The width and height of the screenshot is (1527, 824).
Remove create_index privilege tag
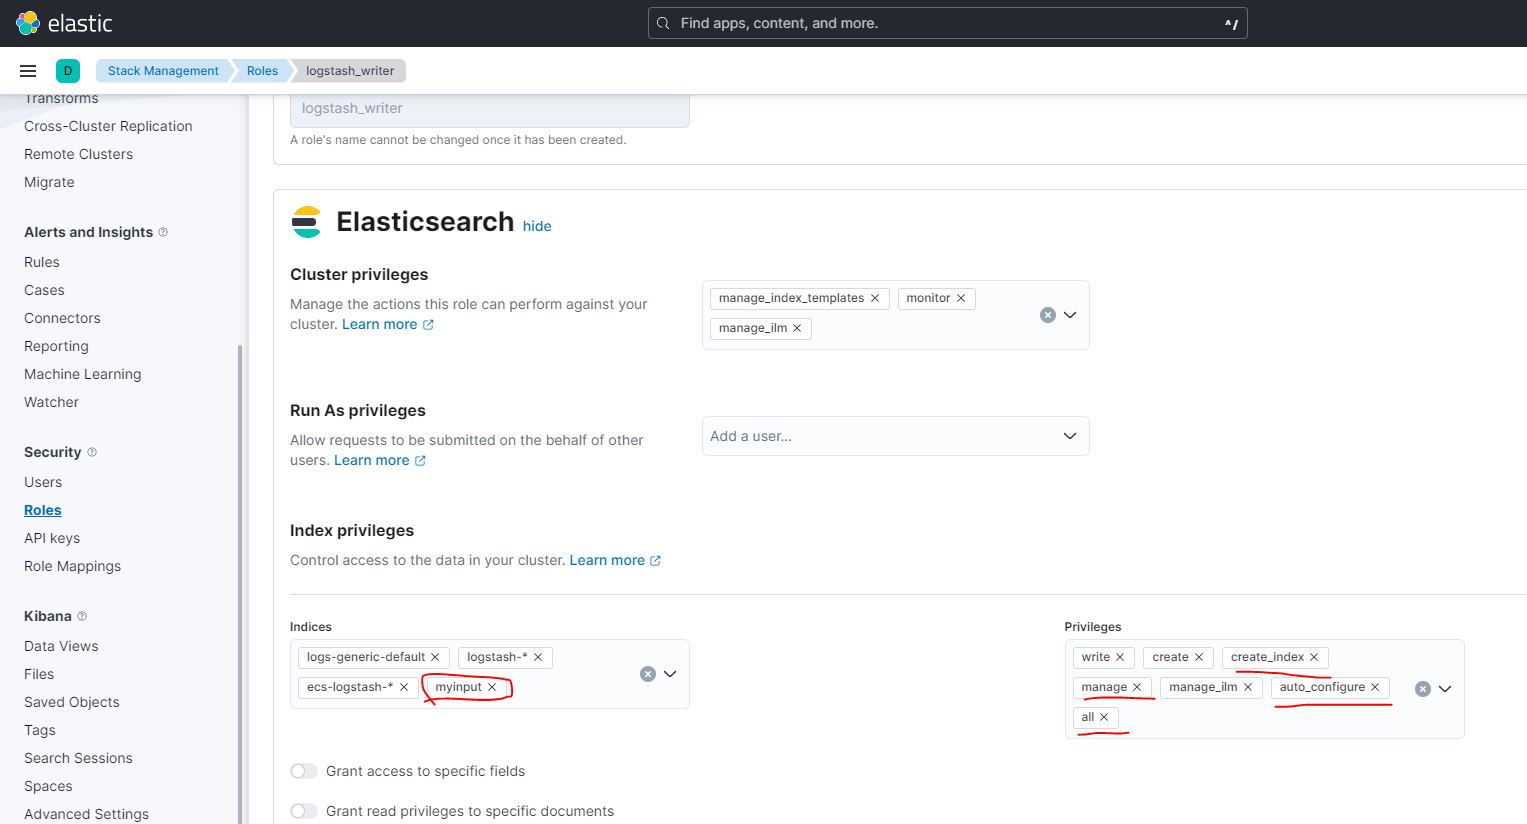[x=1314, y=657]
